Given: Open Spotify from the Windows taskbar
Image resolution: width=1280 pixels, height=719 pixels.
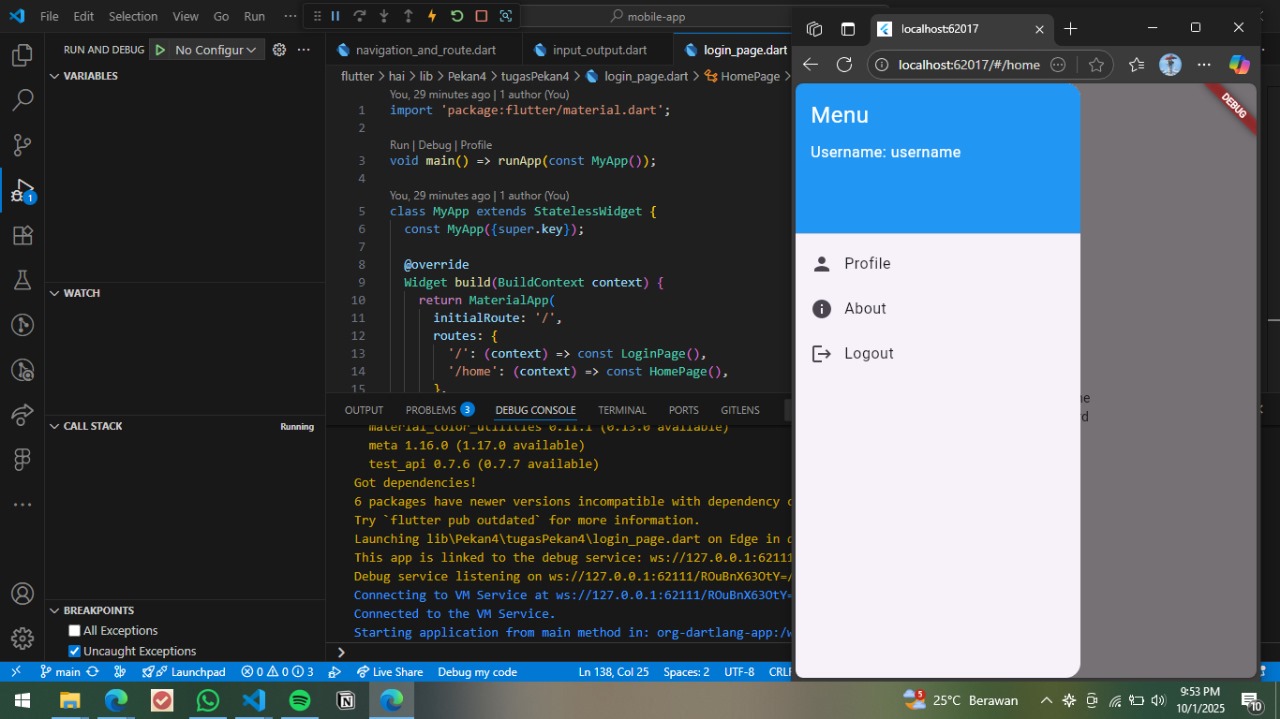Looking at the screenshot, I should coord(299,700).
